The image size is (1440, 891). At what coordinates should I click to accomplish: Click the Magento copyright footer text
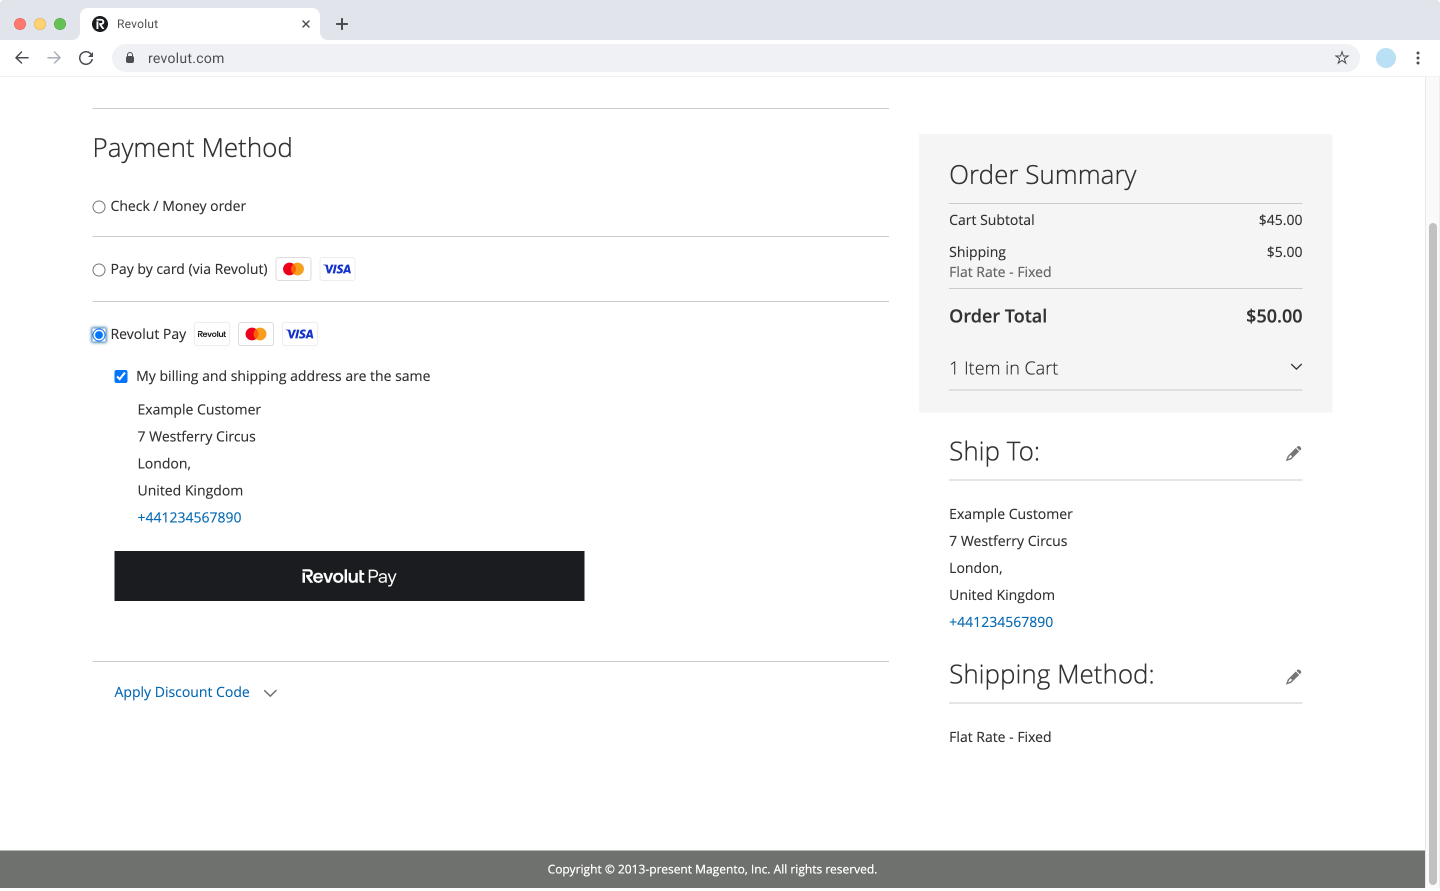[712, 869]
